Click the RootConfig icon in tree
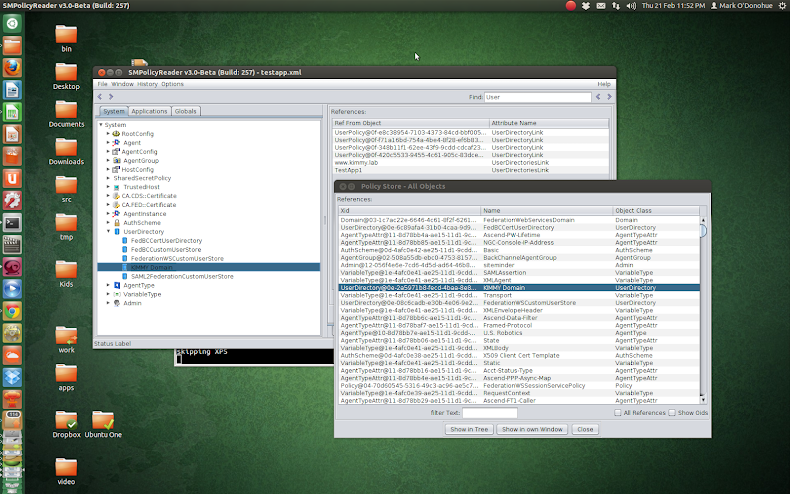This screenshot has height=494, width=790. pos(116,134)
